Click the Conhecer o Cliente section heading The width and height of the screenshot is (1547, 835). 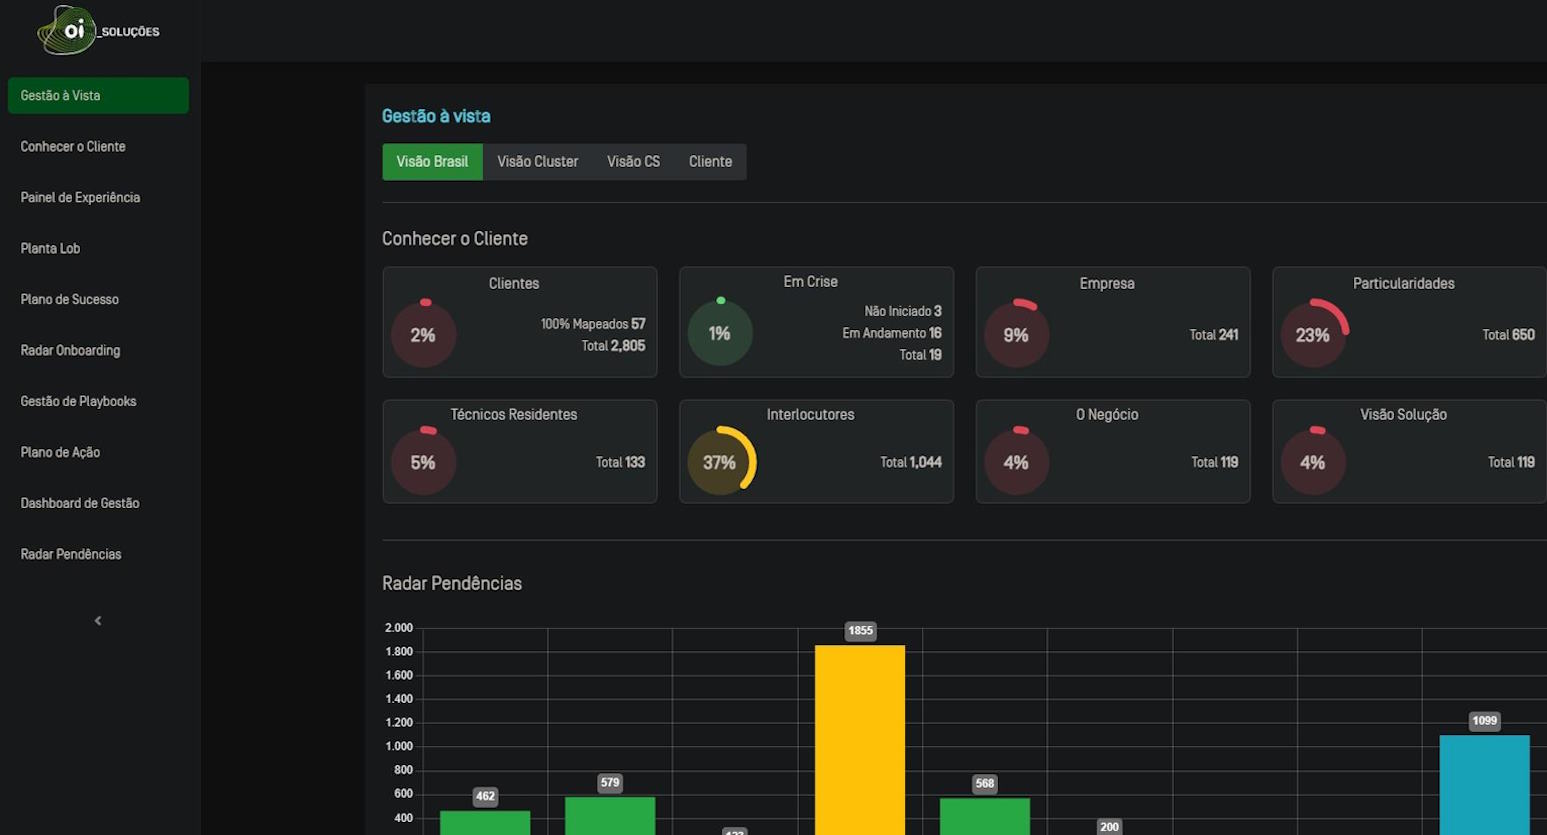pyautogui.click(x=455, y=239)
